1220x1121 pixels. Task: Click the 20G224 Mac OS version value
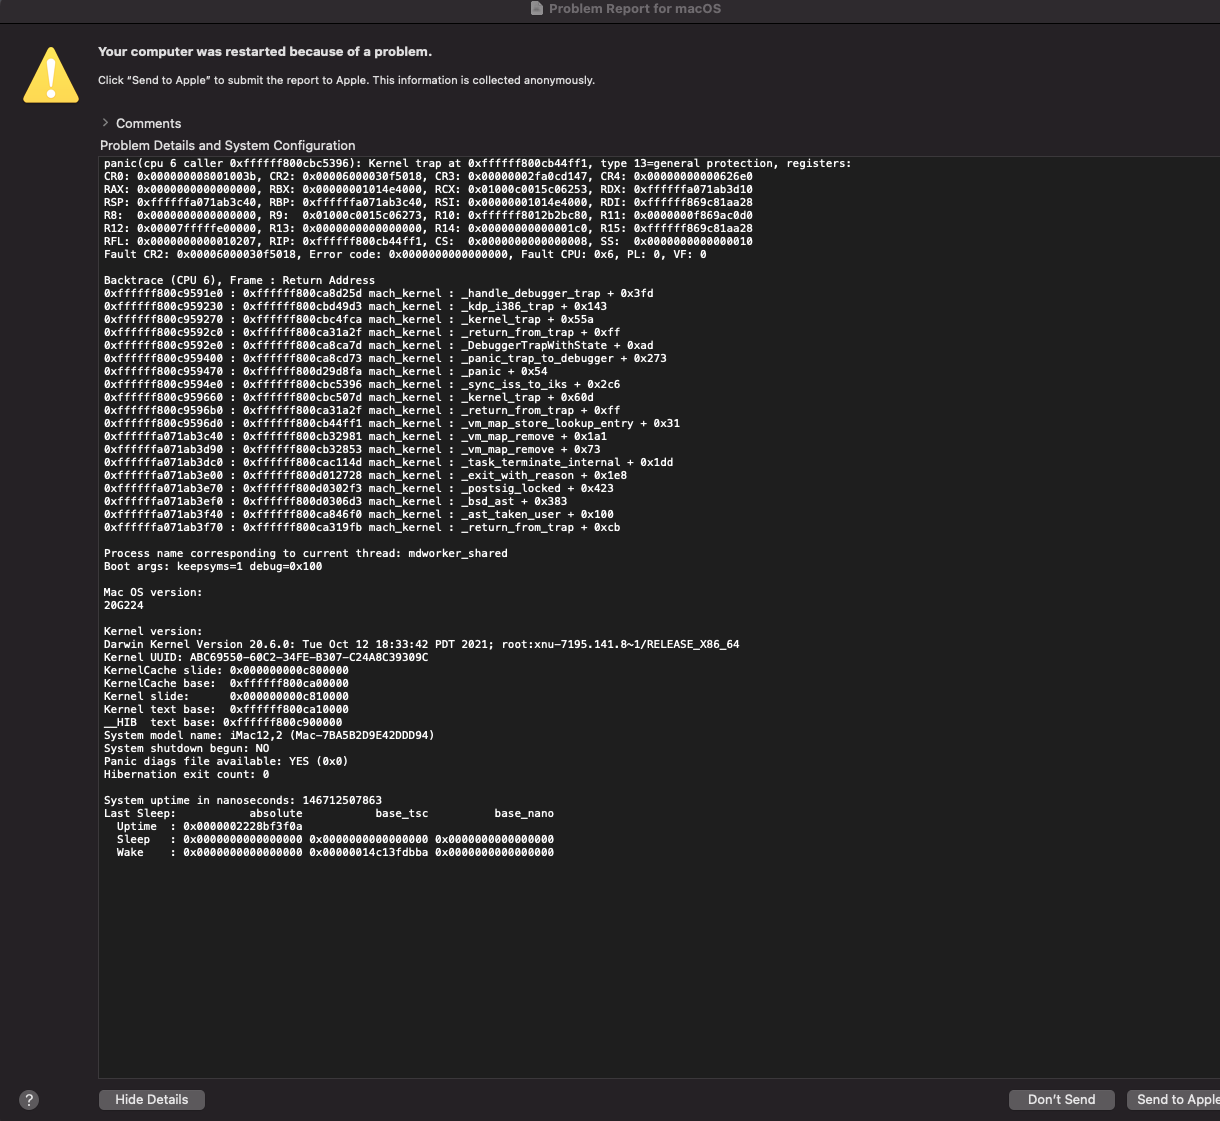[124, 605]
